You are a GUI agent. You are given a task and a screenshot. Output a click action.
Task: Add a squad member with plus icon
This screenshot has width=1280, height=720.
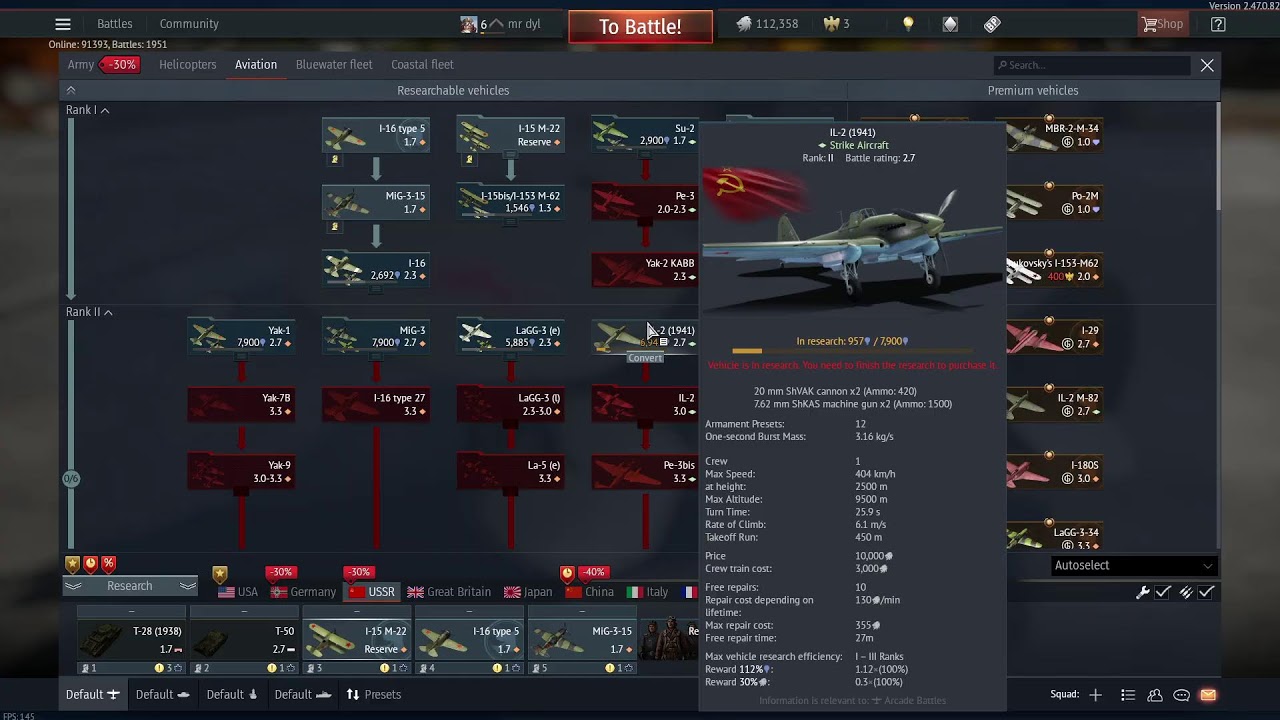tap(1096, 695)
